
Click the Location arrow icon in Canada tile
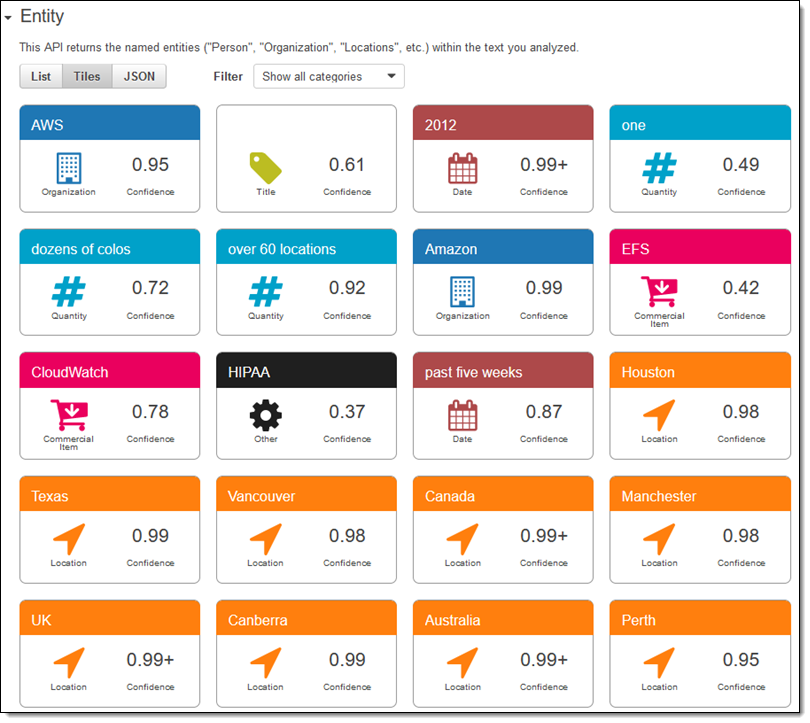pyautogui.click(x=462, y=539)
